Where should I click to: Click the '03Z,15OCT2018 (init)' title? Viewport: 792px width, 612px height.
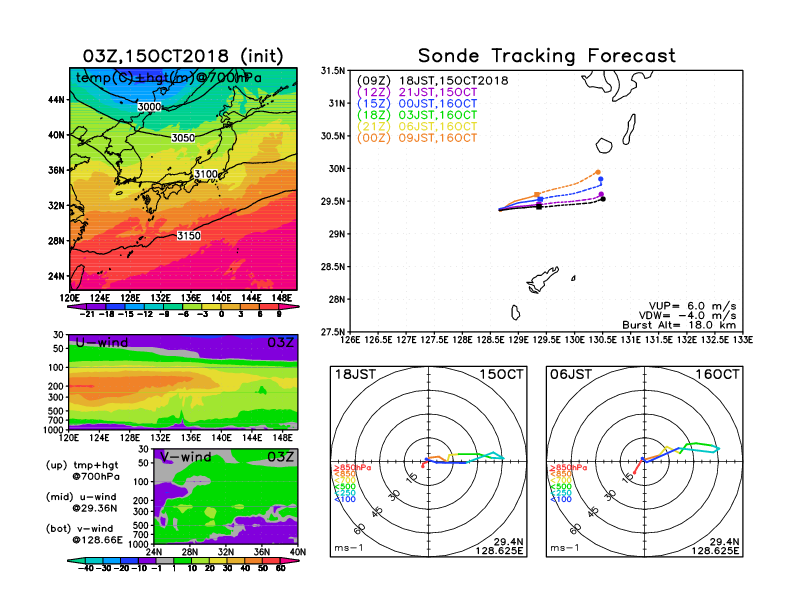pyautogui.click(x=183, y=56)
